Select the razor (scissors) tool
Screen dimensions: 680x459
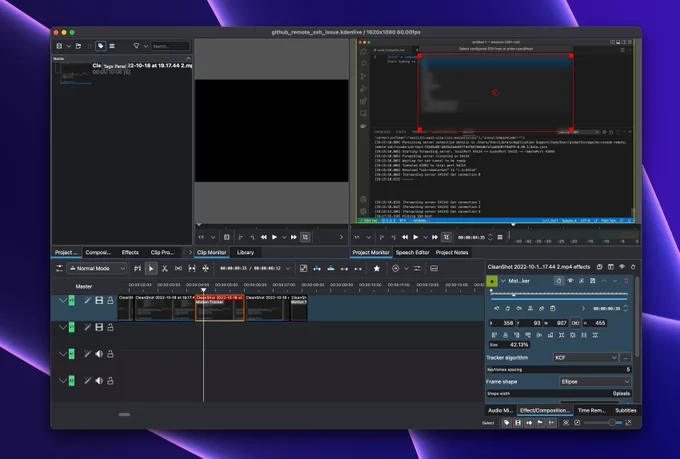pyautogui.click(x=165, y=269)
